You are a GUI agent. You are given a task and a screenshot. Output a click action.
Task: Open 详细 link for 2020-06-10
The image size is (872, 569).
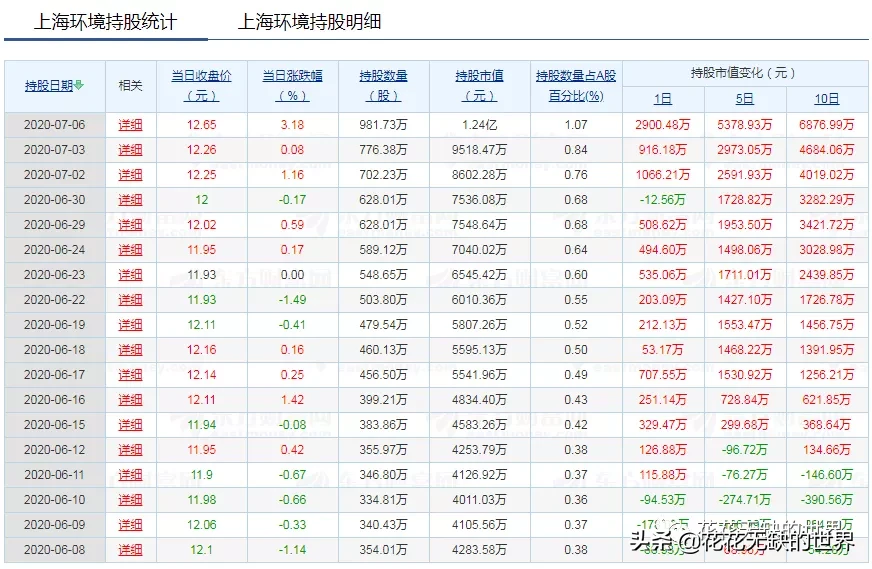click(x=130, y=500)
